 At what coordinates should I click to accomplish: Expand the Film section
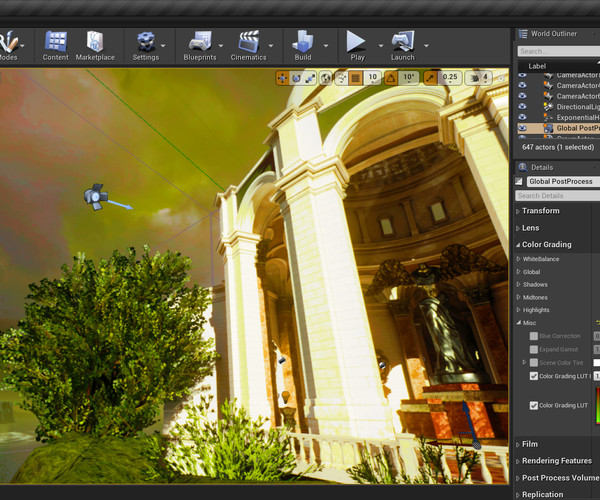(518, 444)
